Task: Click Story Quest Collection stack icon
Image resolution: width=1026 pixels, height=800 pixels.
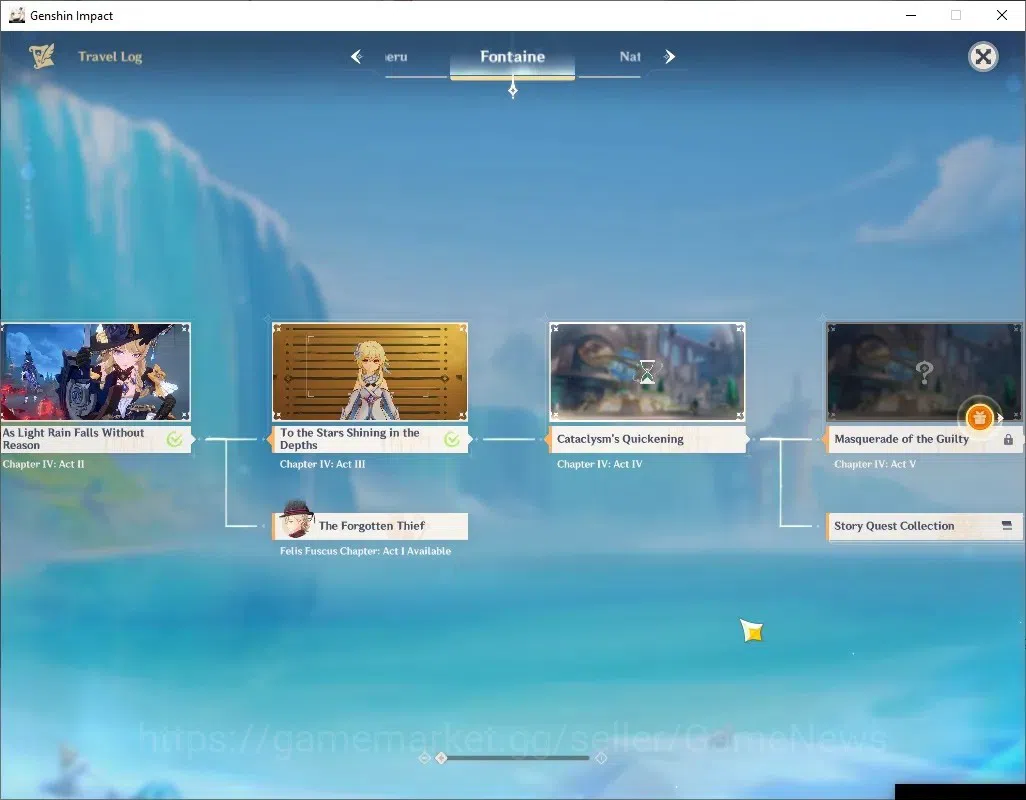Action: tap(1006, 525)
